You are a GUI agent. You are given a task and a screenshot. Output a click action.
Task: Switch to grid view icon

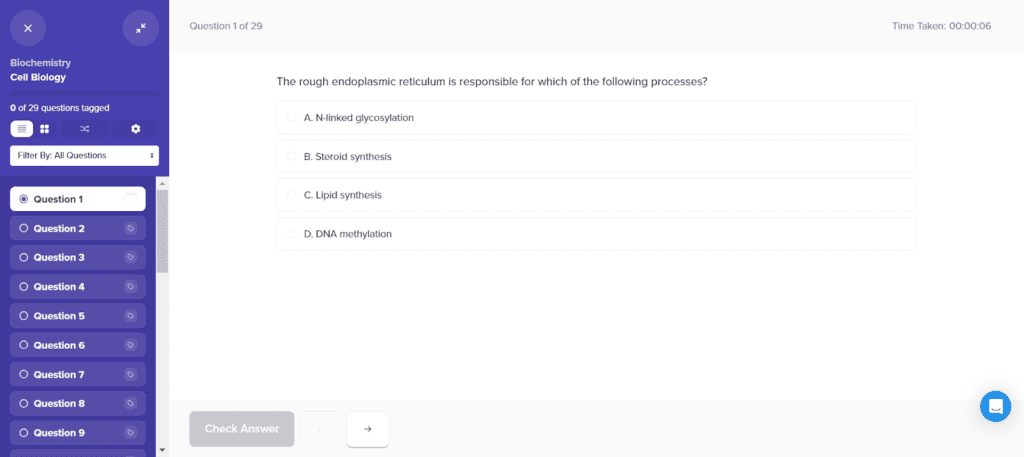(x=44, y=129)
